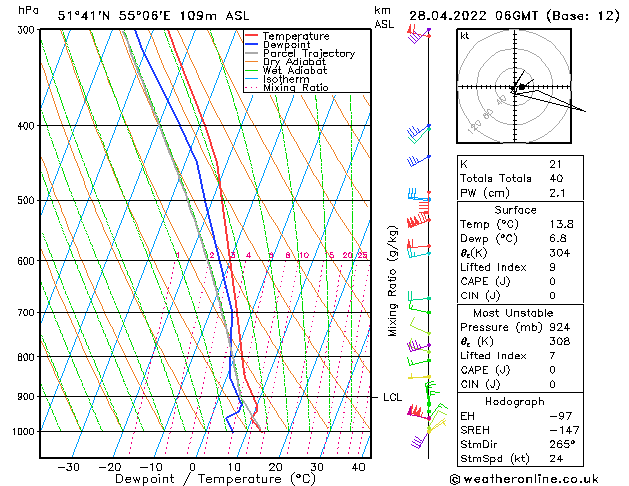Click the mixing ratio label 10
The height and width of the screenshot is (486, 629).
pyautogui.click(x=304, y=255)
